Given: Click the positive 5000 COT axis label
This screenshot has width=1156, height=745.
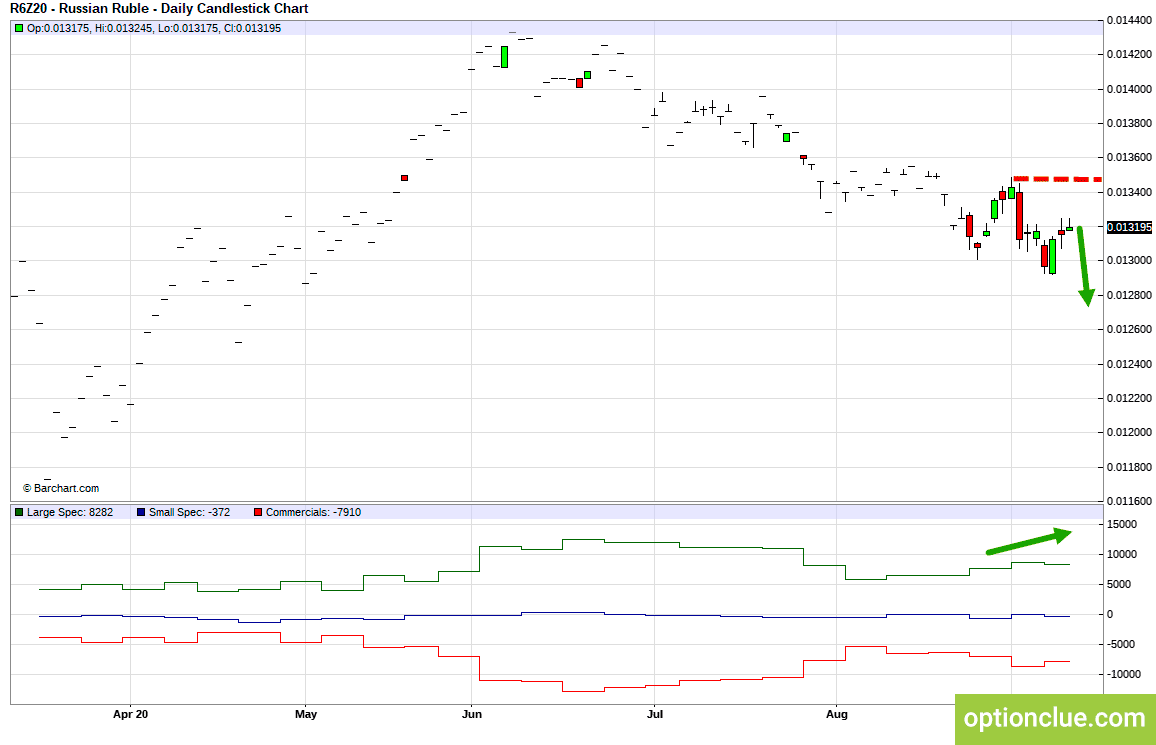Looking at the screenshot, I should coord(1119,584).
